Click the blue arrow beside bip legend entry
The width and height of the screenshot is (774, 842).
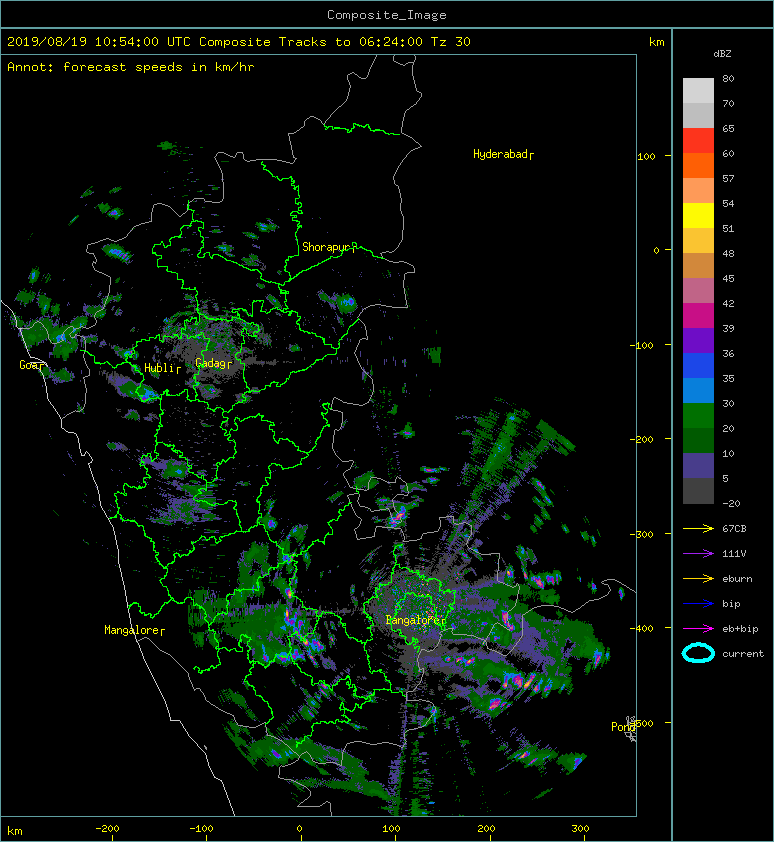coord(698,604)
